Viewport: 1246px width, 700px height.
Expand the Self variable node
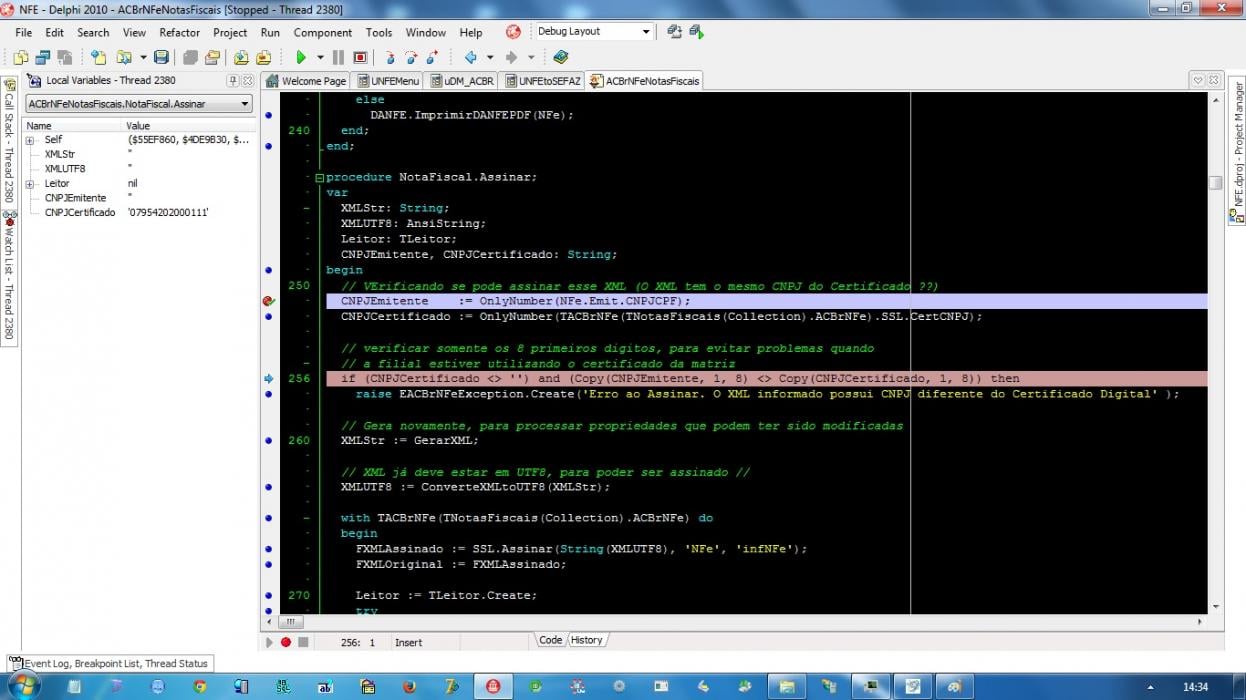pyautogui.click(x=30, y=140)
